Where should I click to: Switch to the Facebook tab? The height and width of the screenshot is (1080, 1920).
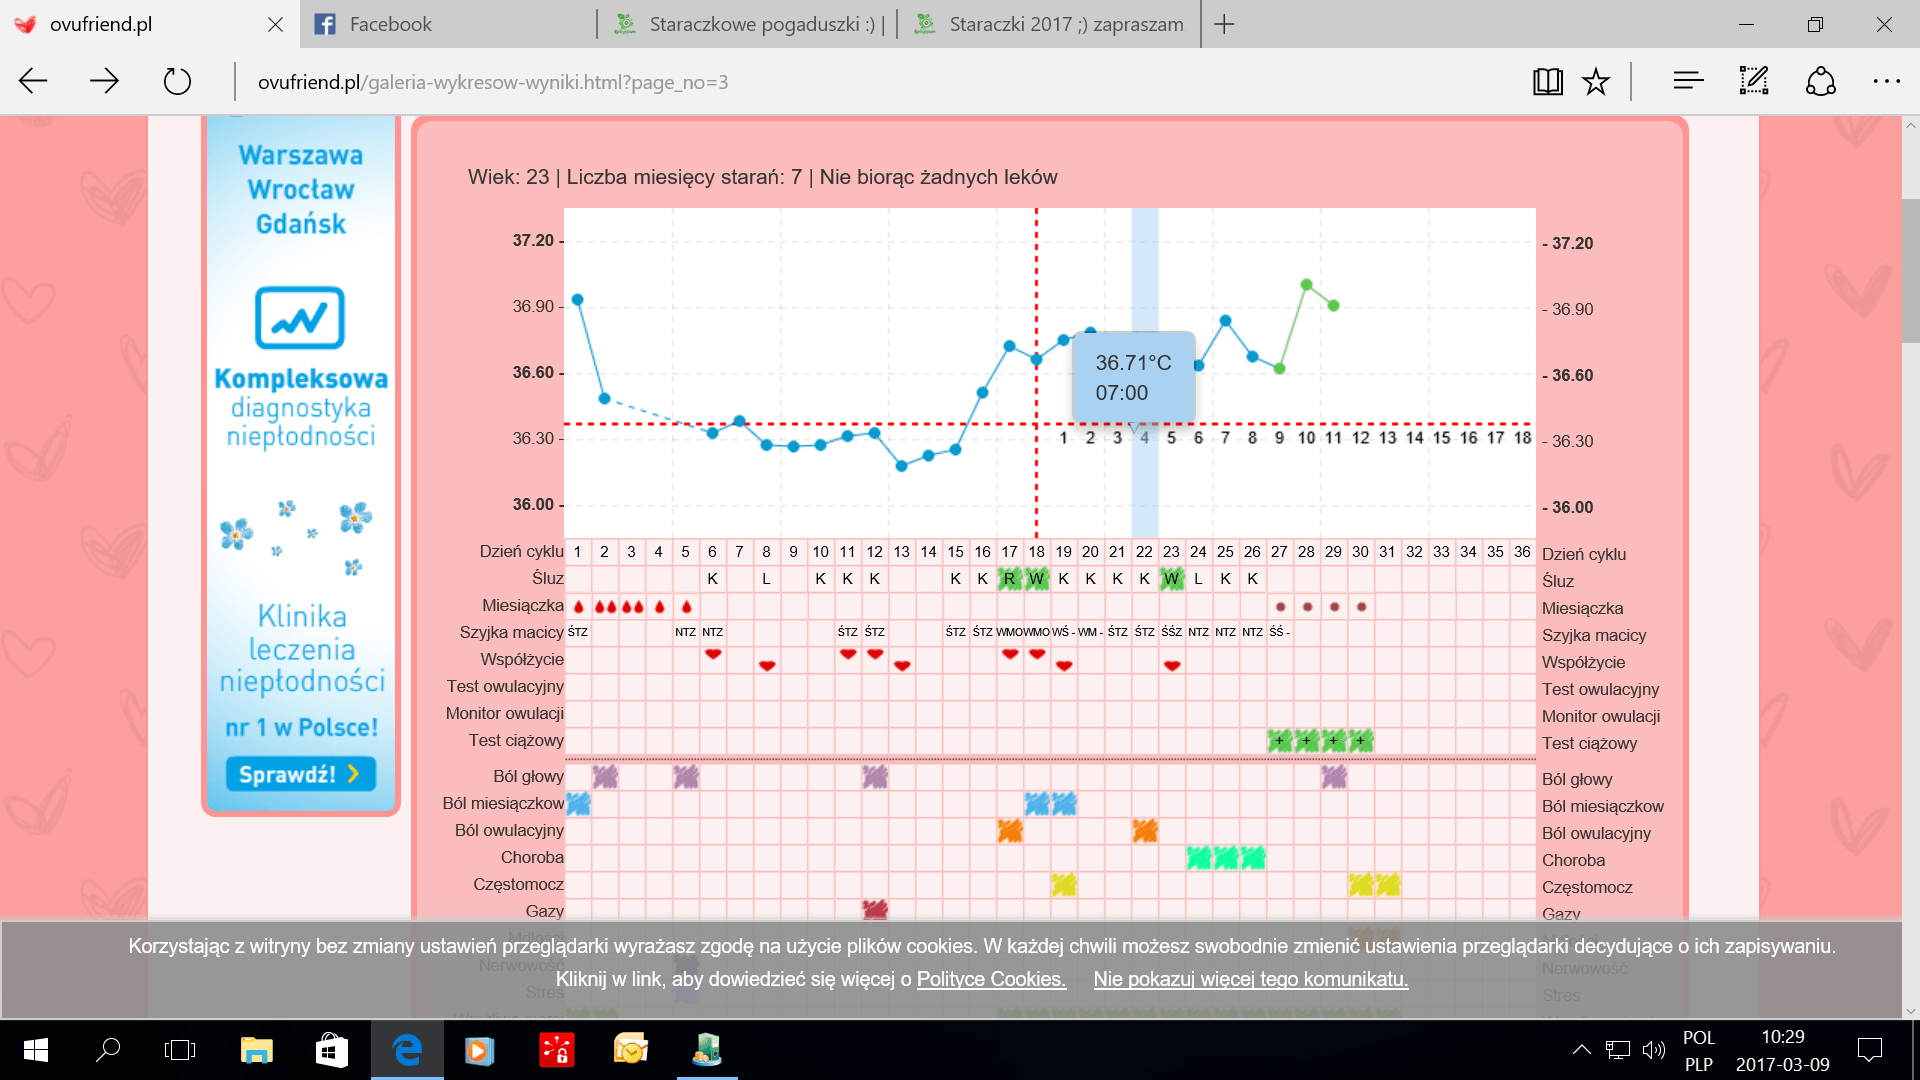(x=390, y=24)
